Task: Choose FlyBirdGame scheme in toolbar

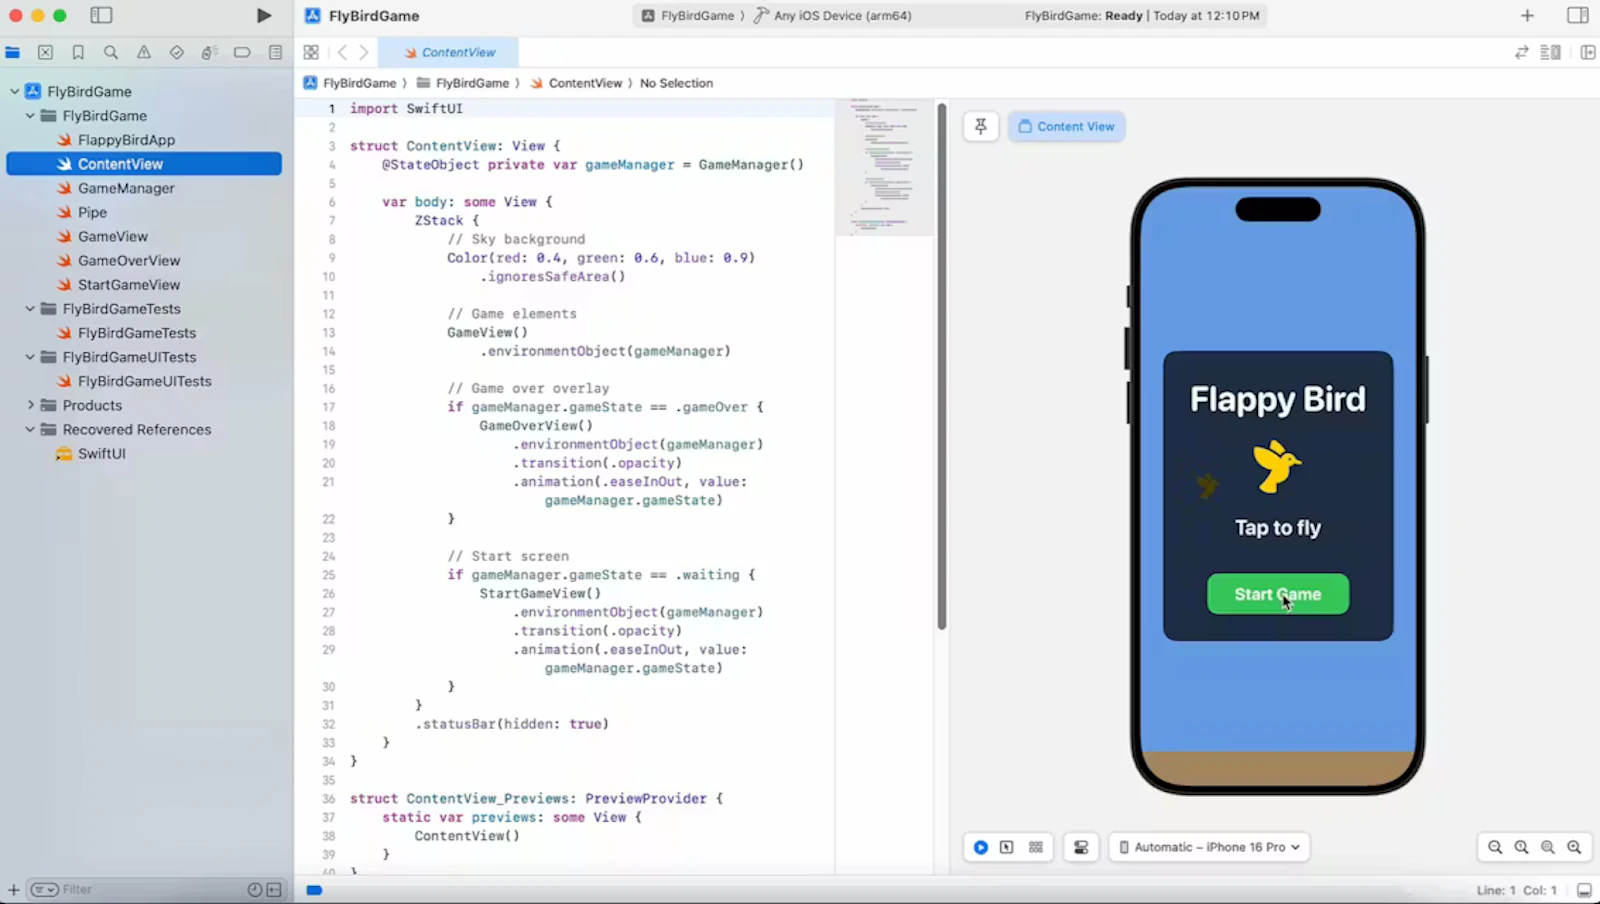Action: 688,16
